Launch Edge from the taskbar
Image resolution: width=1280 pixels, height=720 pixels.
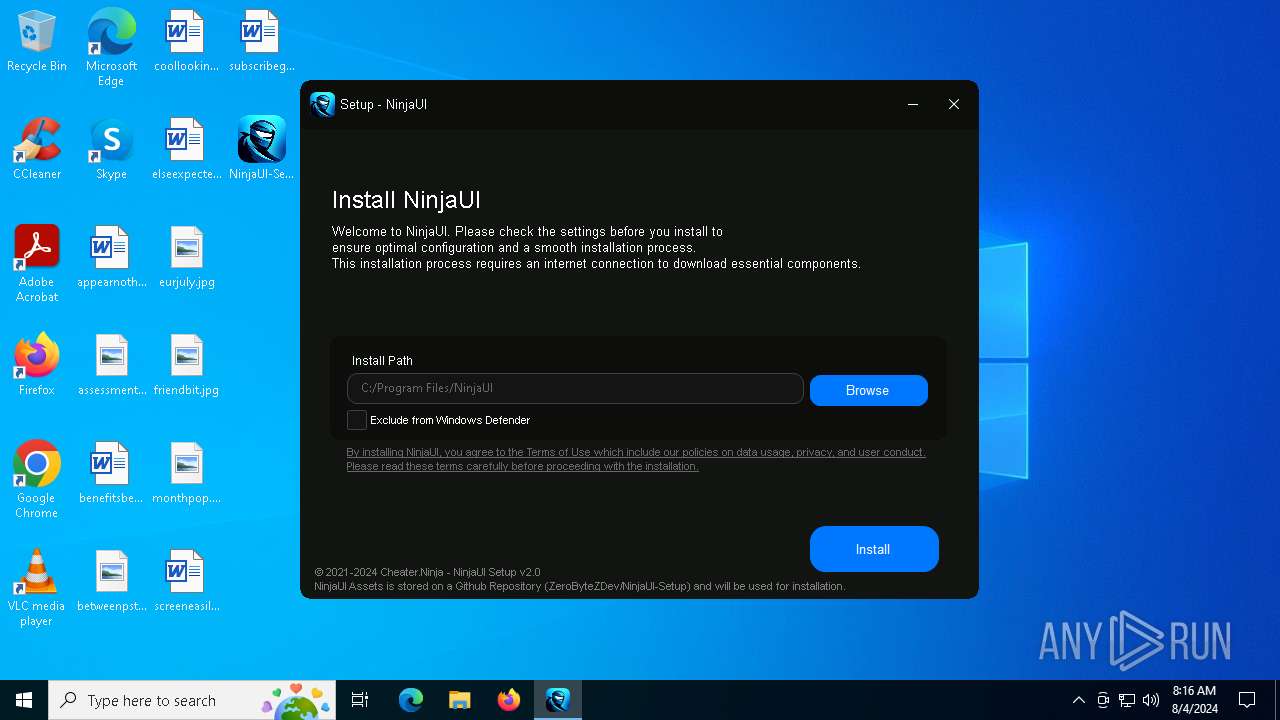point(411,700)
